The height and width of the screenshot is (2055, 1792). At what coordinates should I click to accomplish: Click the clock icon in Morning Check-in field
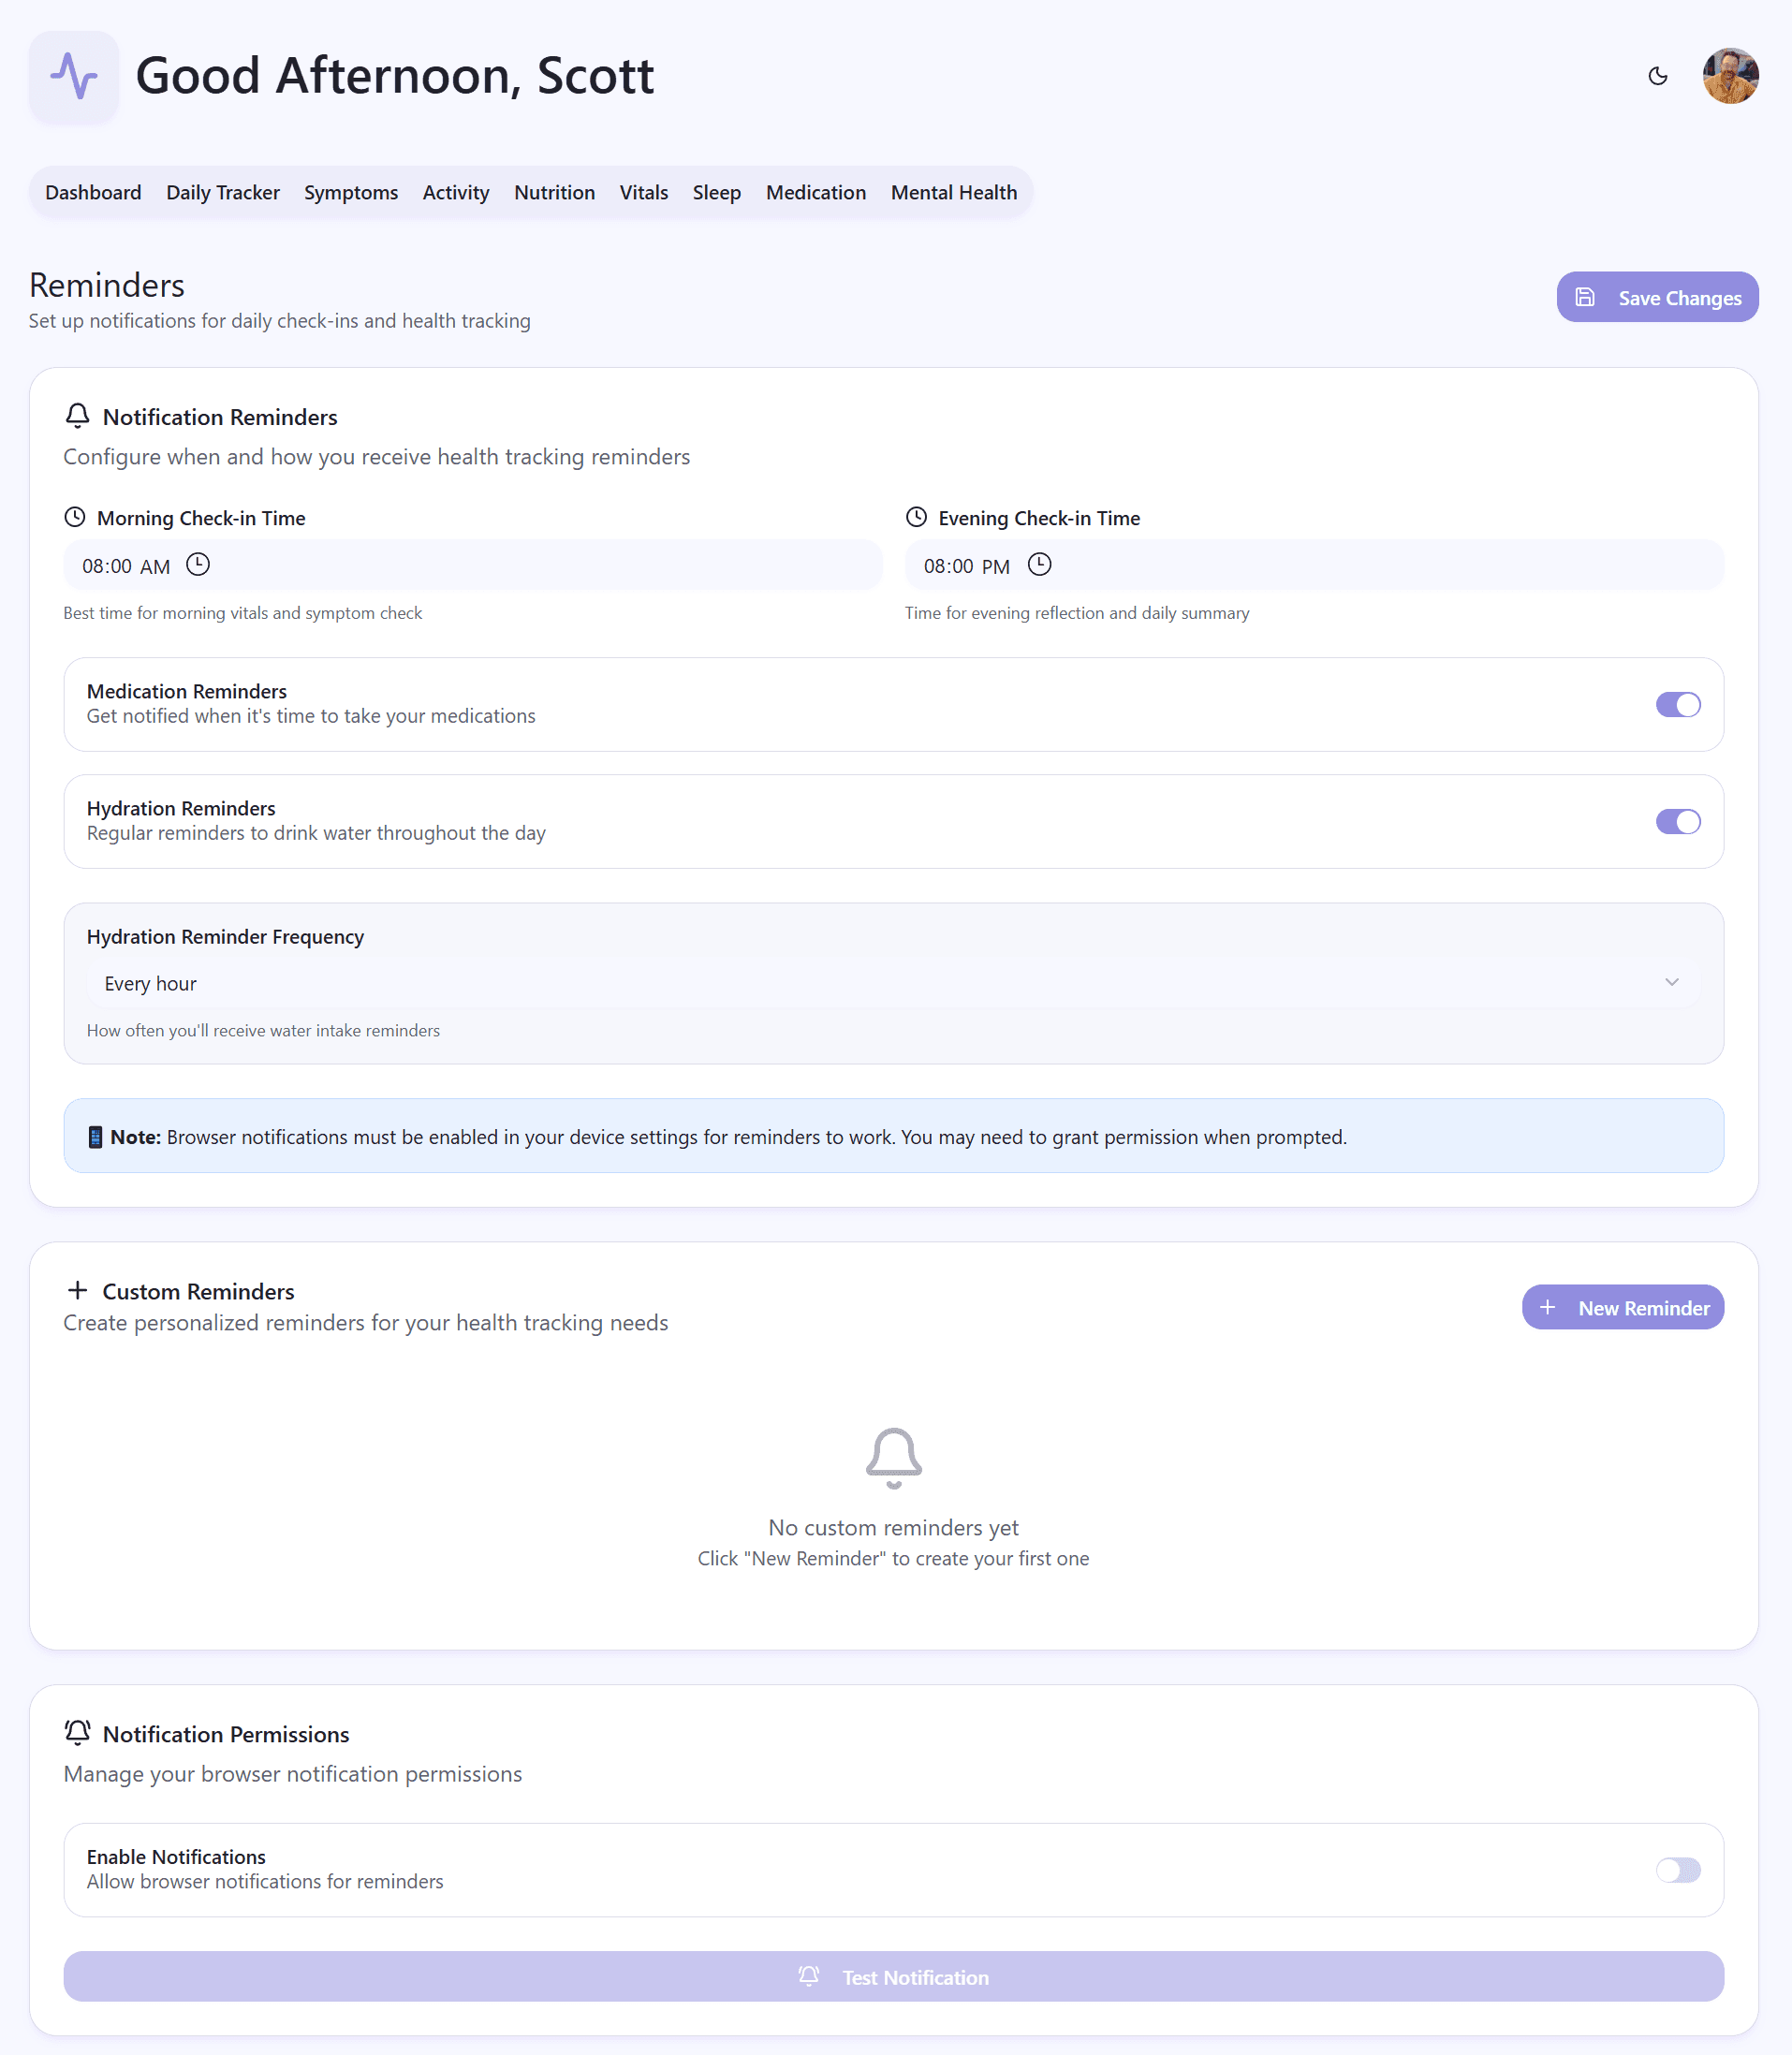pos(199,565)
